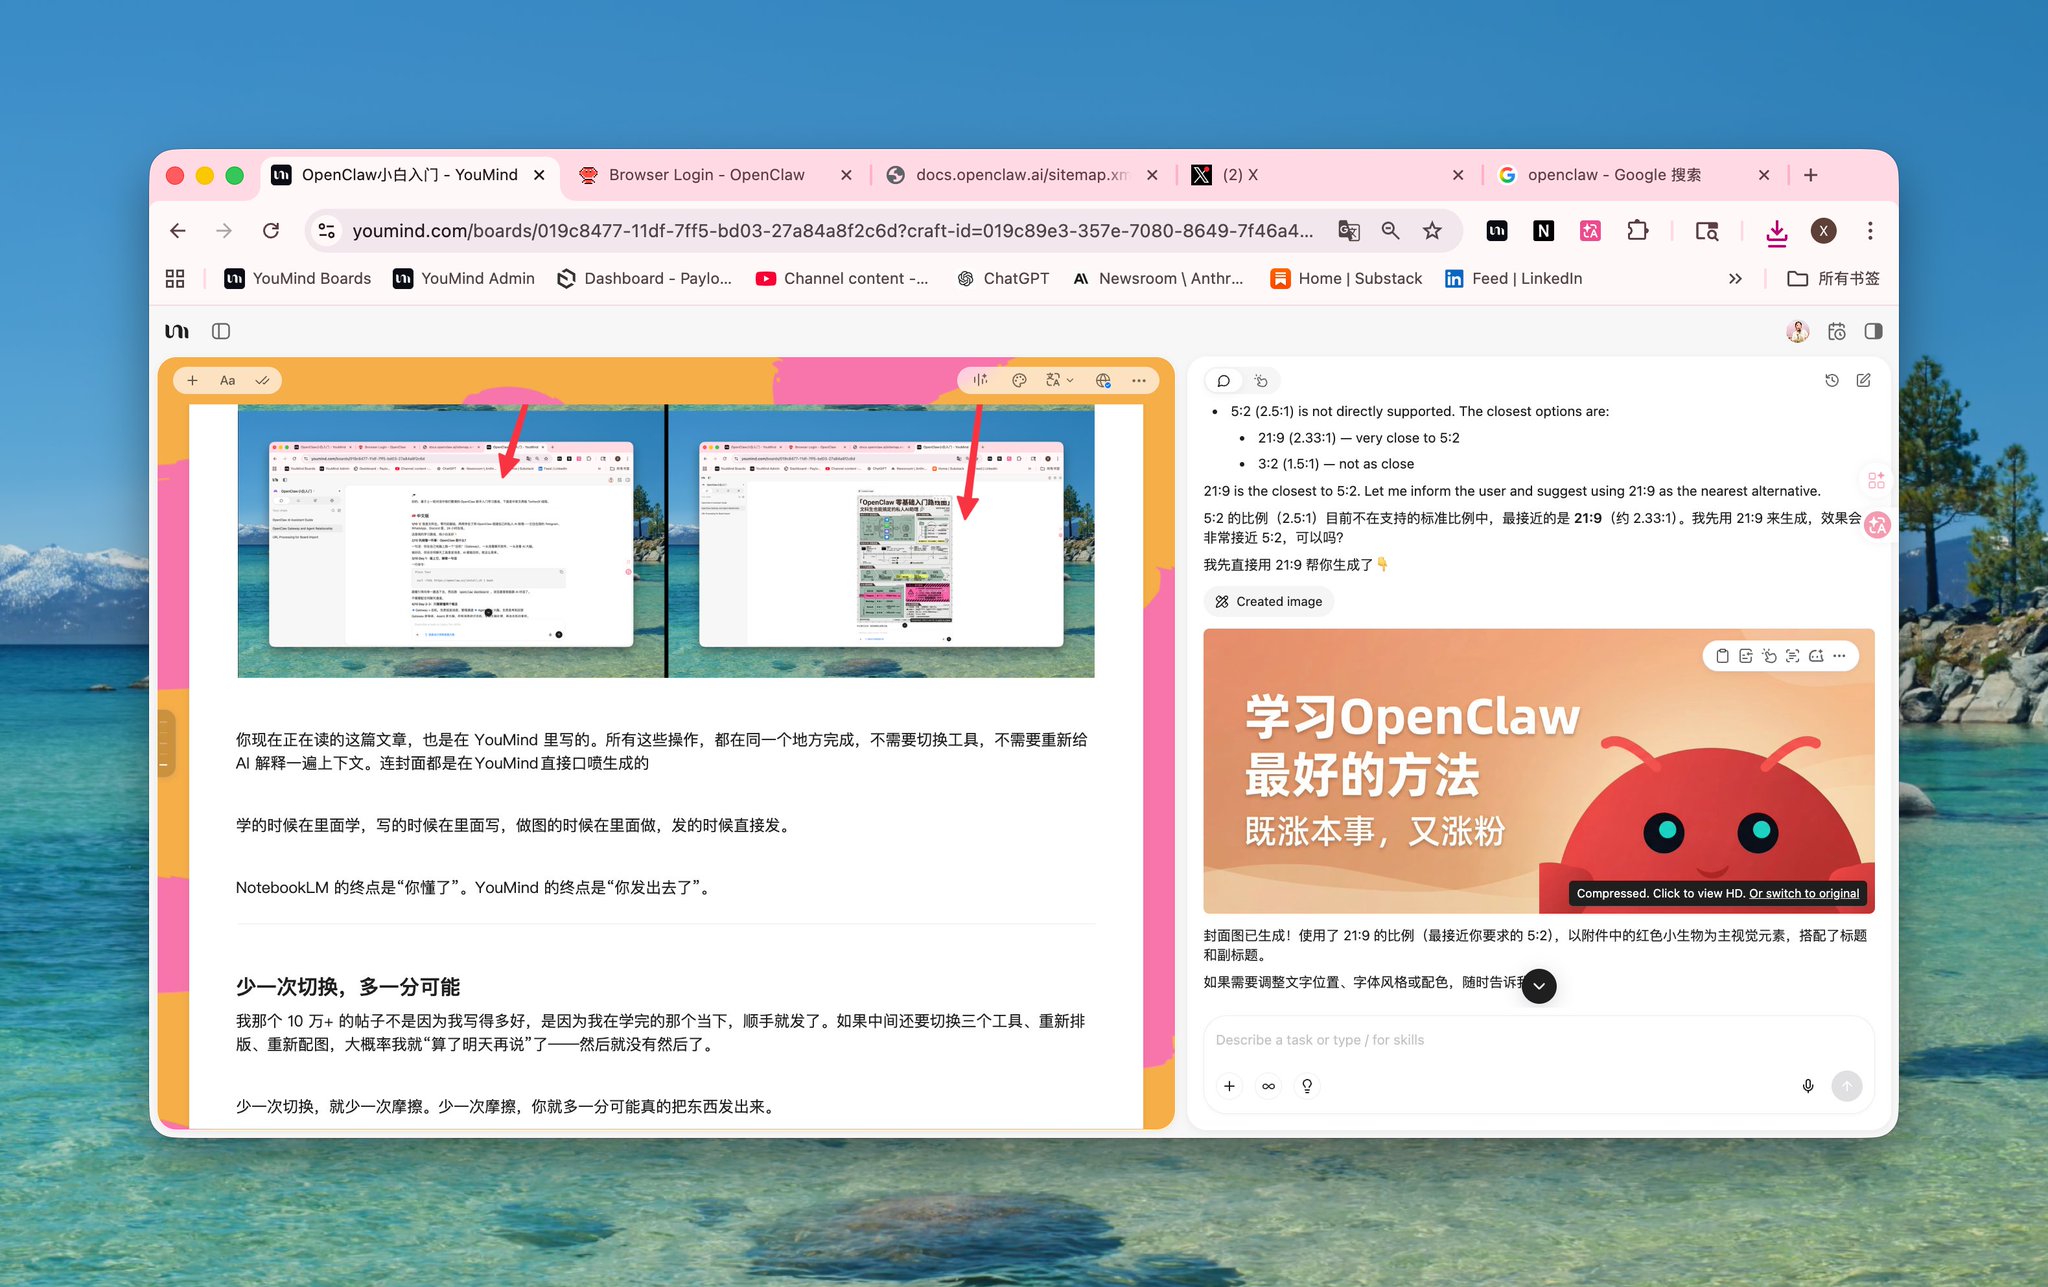Click the Notion extension icon
Viewport: 2048px width, 1287px height.
(x=1543, y=231)
